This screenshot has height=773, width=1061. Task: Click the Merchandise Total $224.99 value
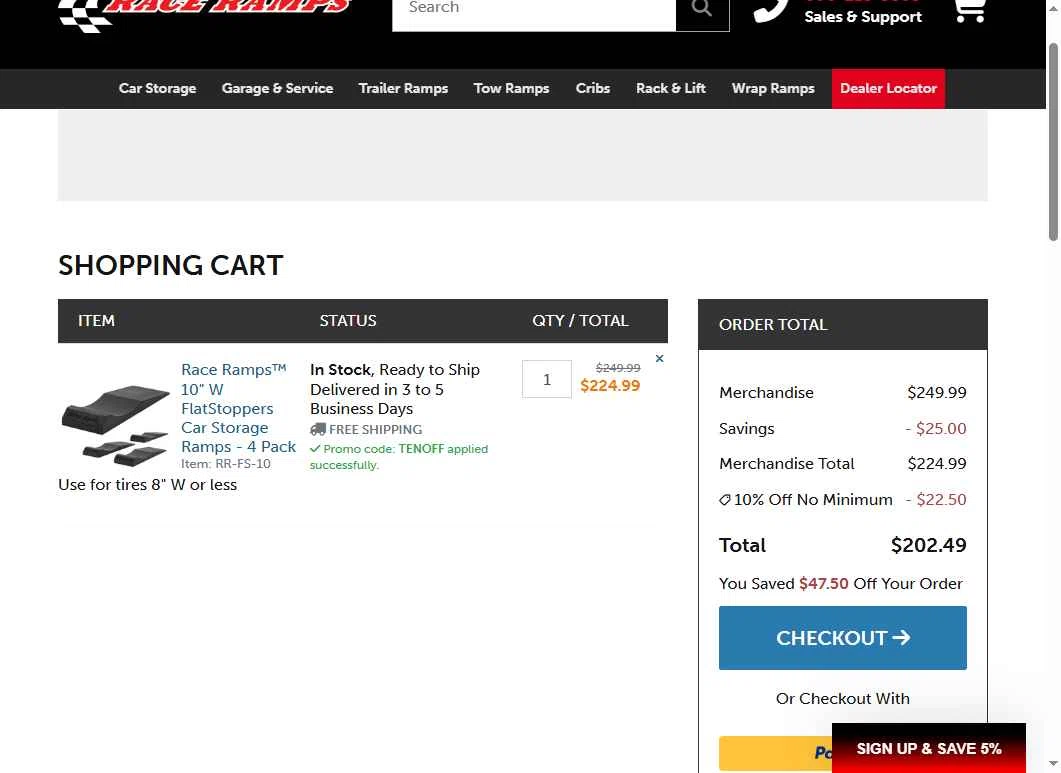tap(936, 464)
